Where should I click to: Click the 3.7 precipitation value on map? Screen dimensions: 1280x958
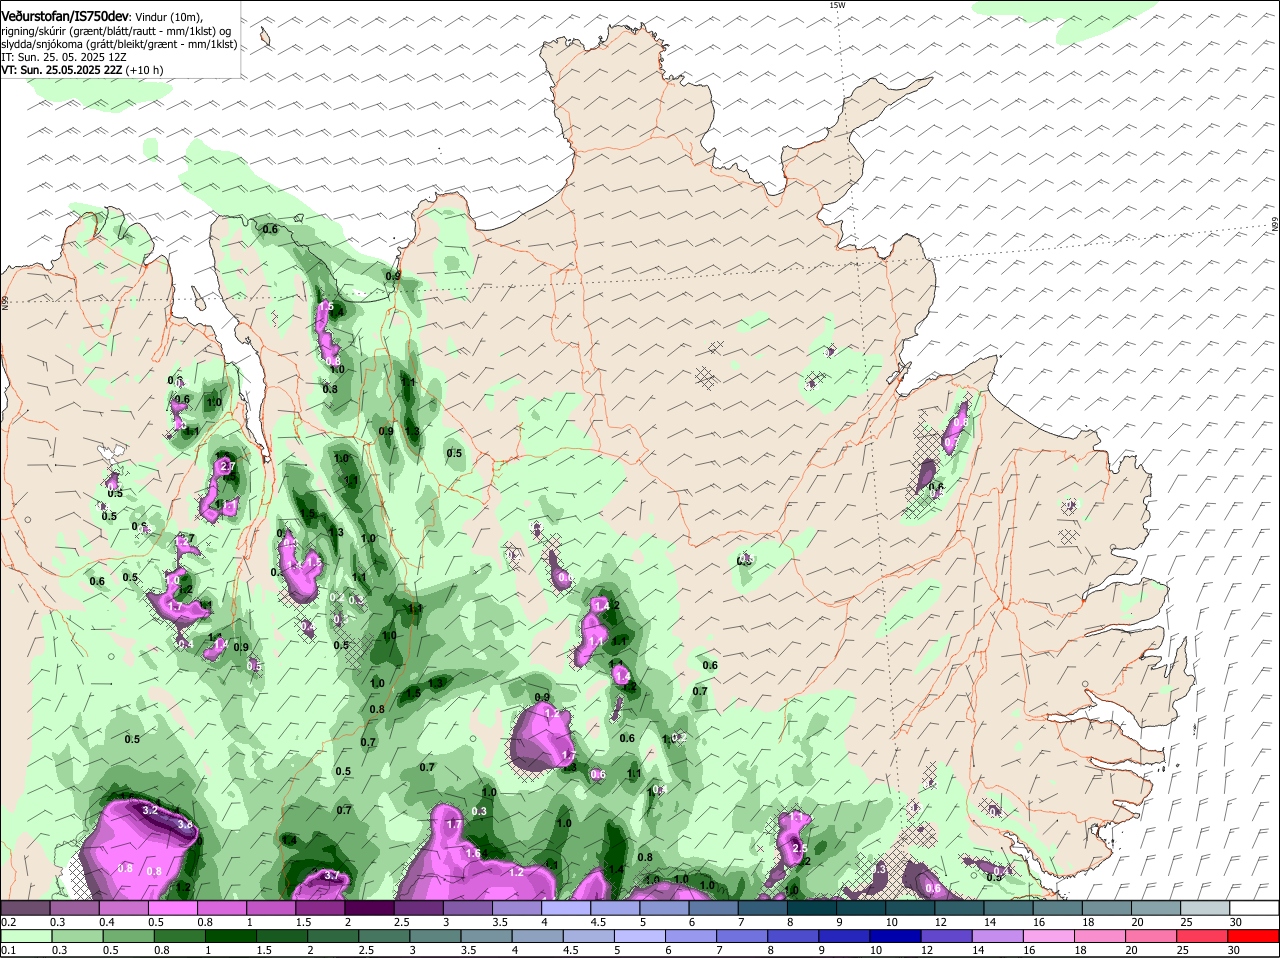click(332, 876)
